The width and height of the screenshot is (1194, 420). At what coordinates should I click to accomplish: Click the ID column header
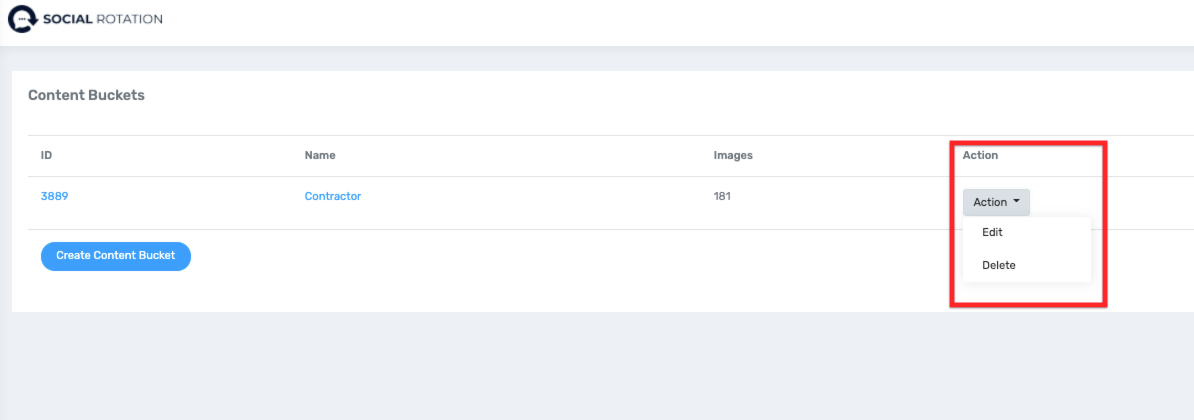pos(46,156)
